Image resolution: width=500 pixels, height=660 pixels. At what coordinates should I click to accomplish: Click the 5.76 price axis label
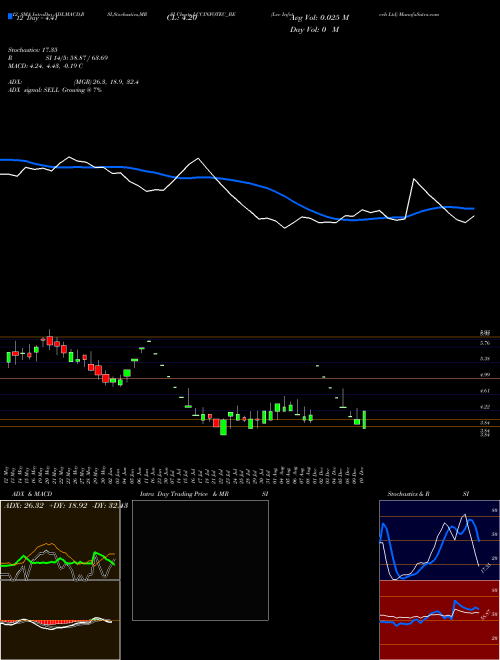(x=485, y=343)
